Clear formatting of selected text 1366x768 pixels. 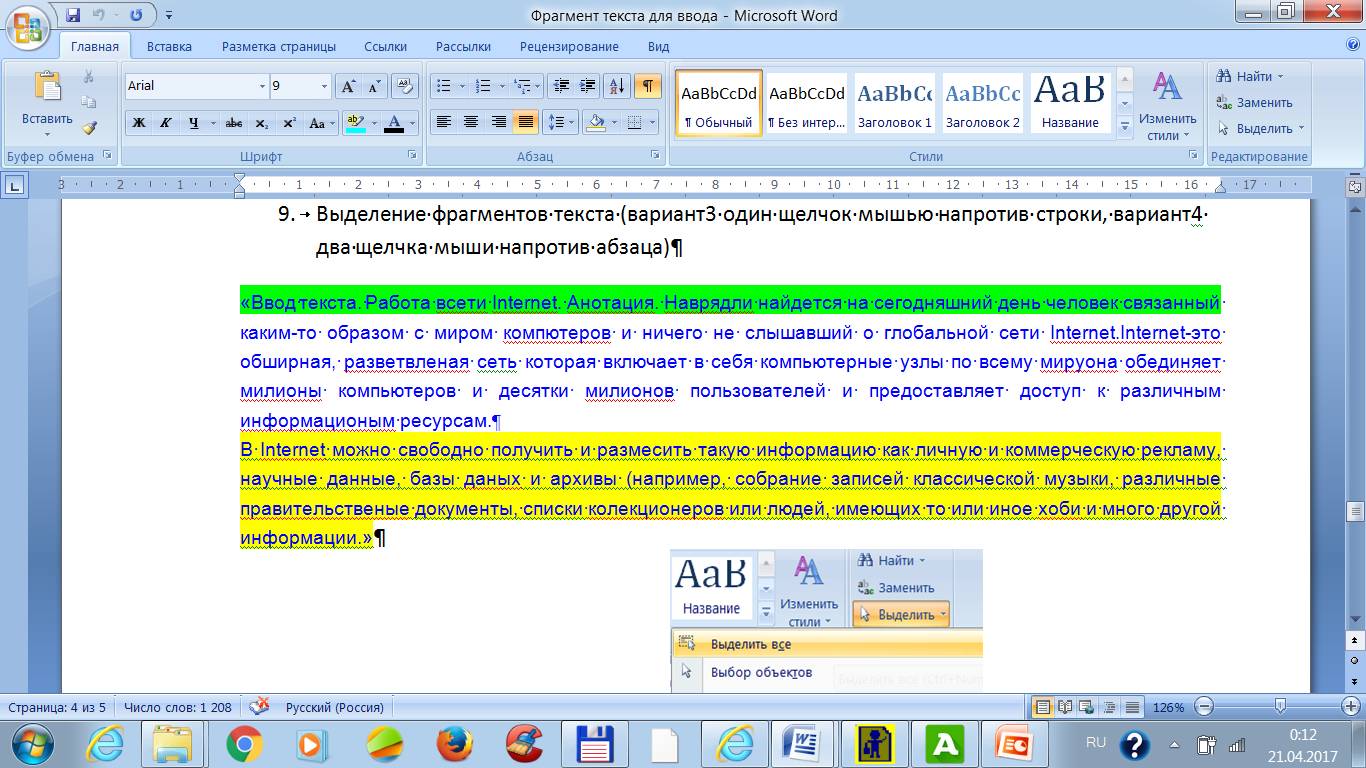click(405, 86)
